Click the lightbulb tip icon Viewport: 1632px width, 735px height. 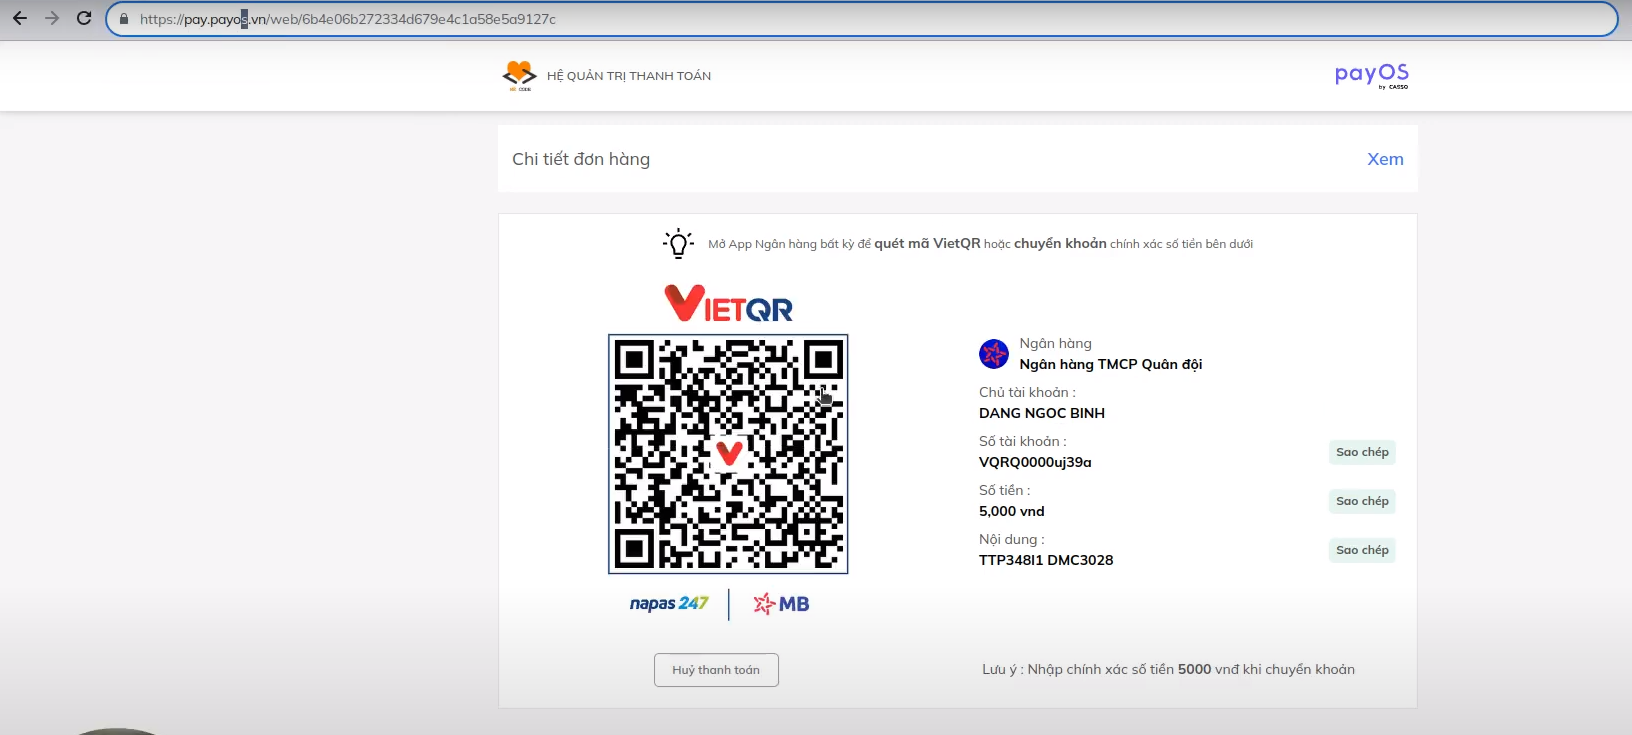point(678,243)
